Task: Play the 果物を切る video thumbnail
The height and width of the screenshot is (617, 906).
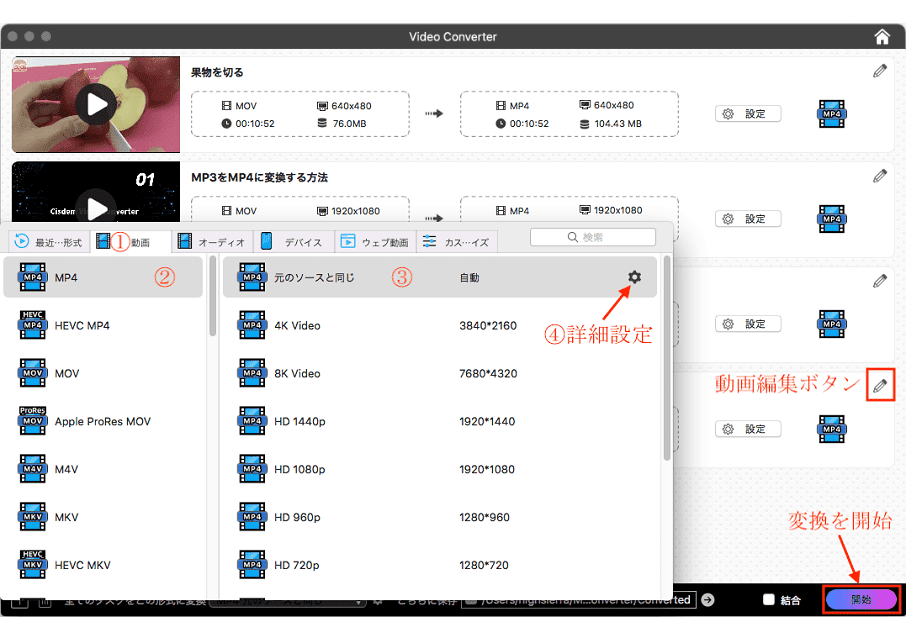Action: coord(96,104)
